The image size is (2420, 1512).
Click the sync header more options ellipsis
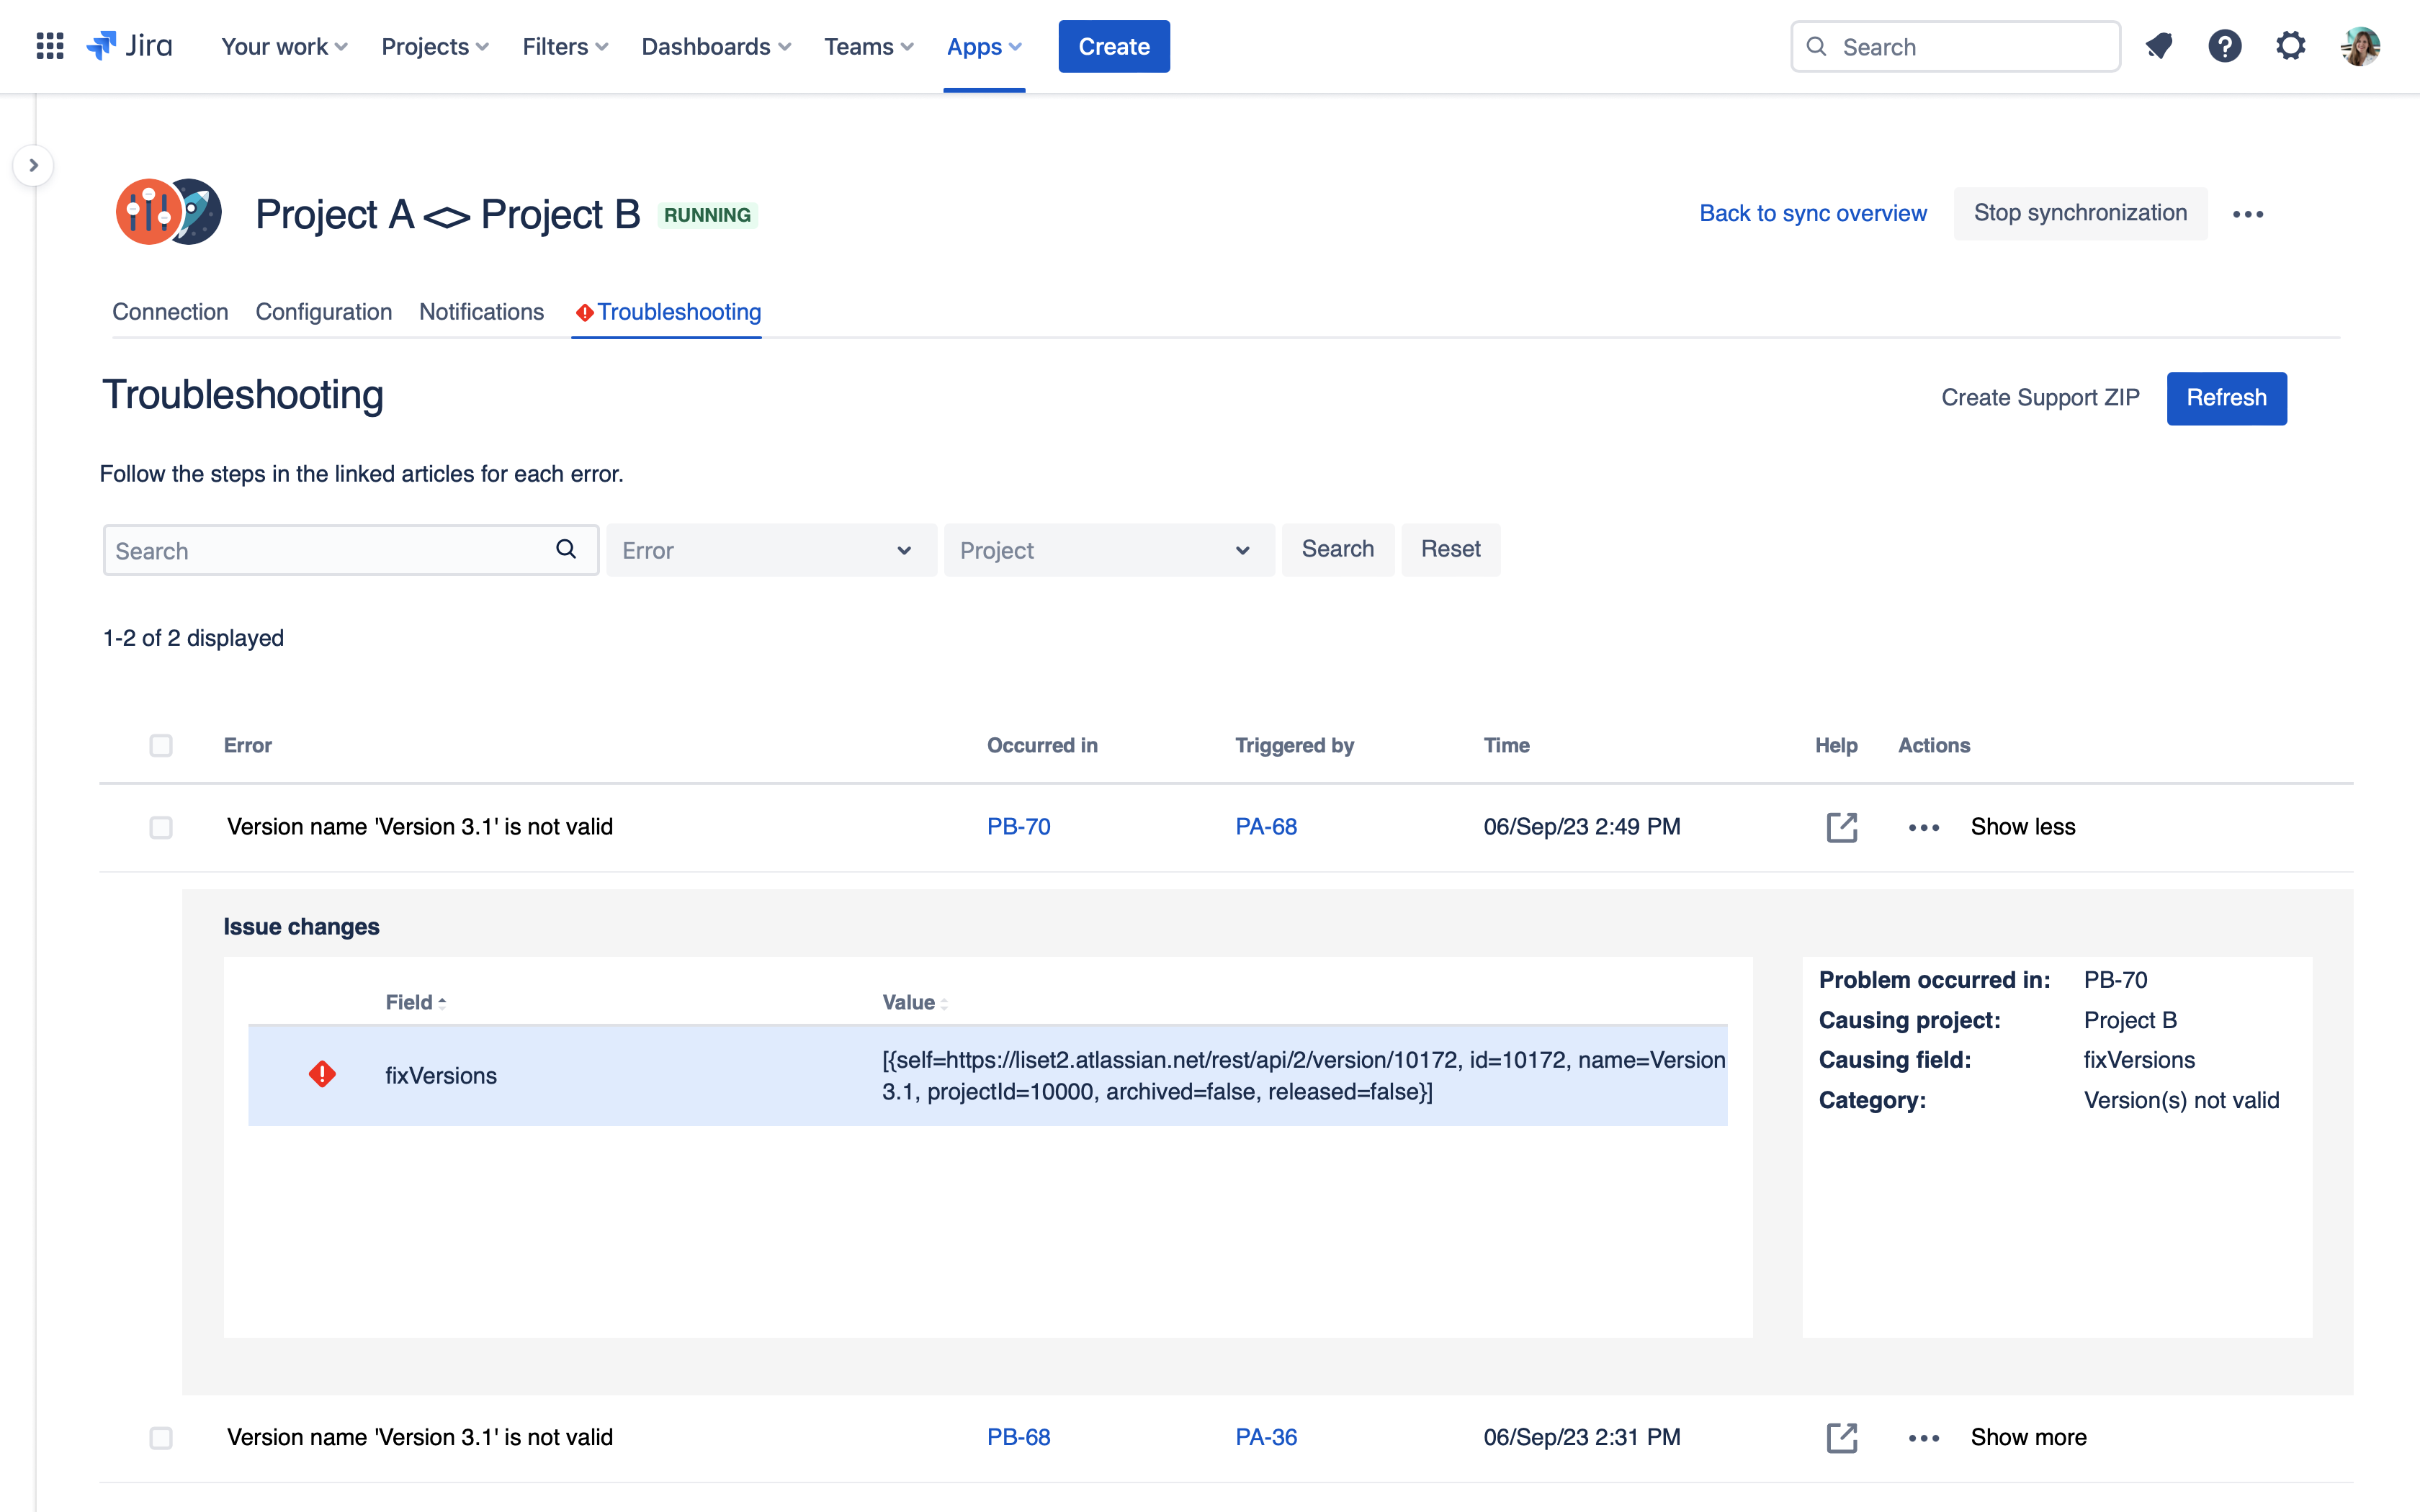2247,214
